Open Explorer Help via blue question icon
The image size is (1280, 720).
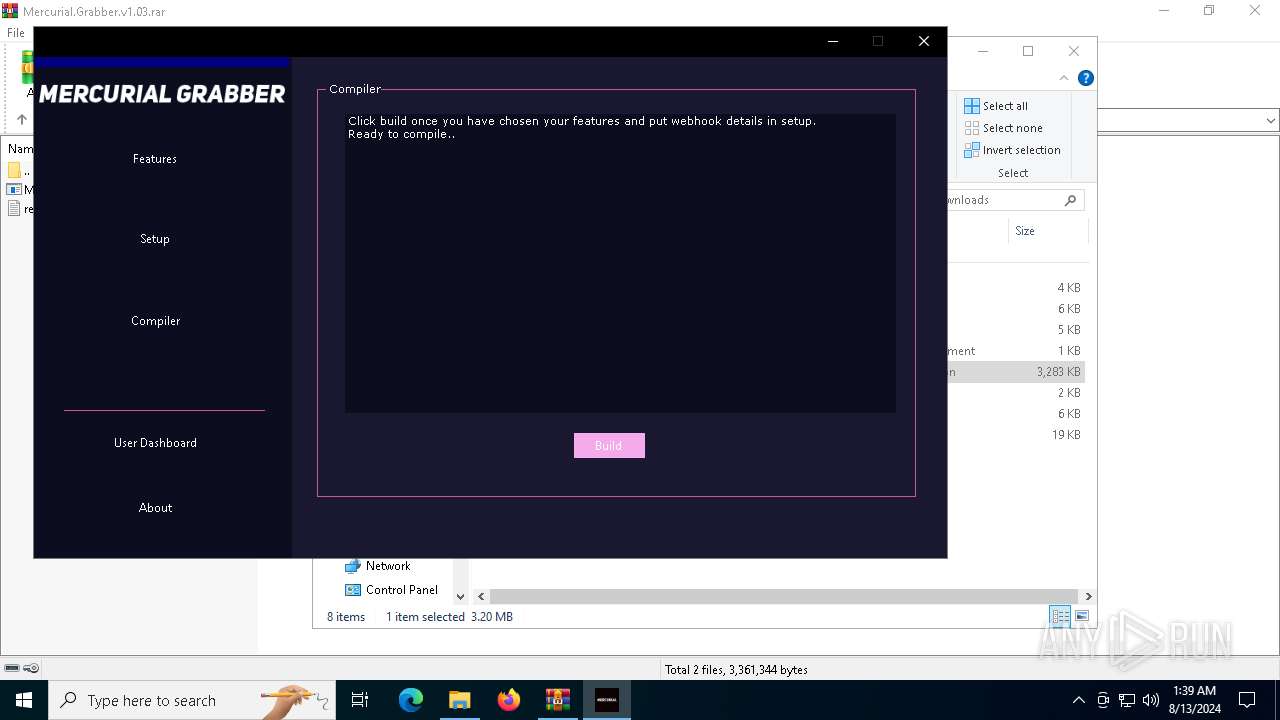(x=1086, y=78)
